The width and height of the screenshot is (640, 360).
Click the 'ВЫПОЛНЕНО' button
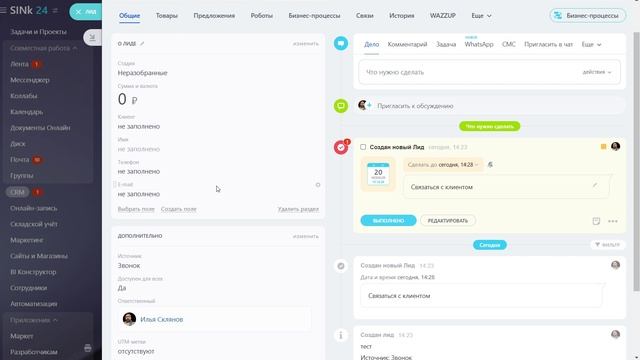[388, 220]
